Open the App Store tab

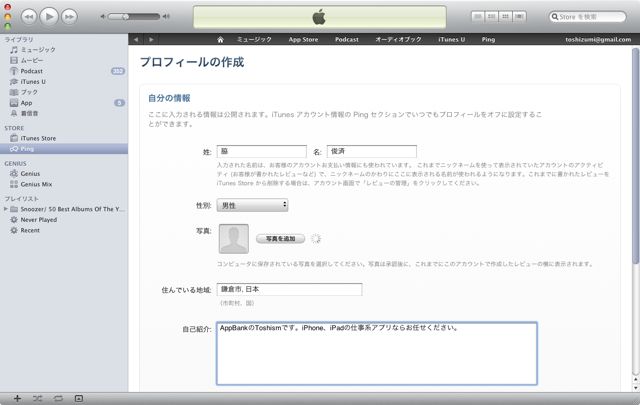(303, 40)
